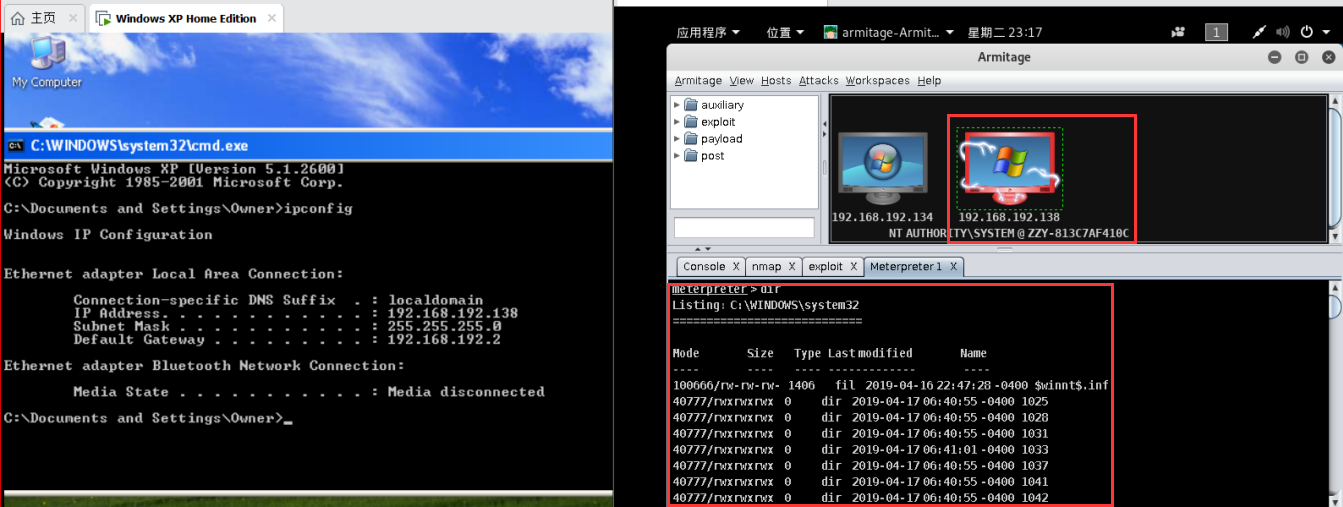Click the payload folder icon
Screen dimensions: 1343x507
coord(692,139)
